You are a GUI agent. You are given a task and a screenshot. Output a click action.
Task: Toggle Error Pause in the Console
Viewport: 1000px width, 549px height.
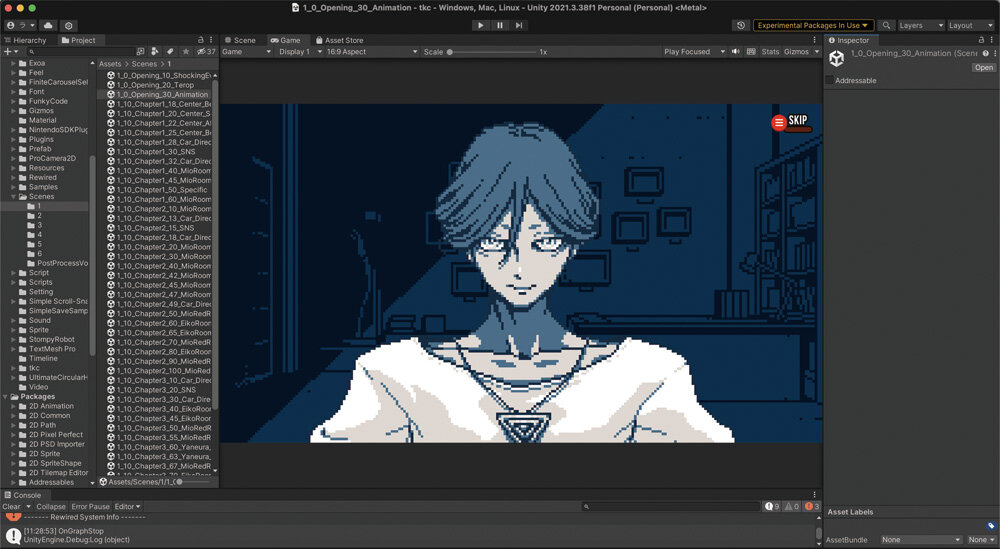point(90,506)
